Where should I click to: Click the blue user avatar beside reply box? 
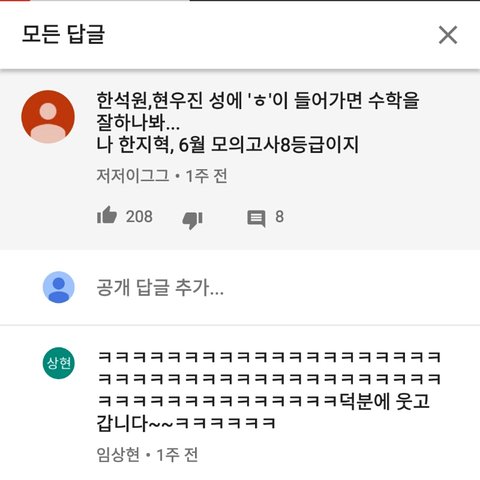click(59, 287)
